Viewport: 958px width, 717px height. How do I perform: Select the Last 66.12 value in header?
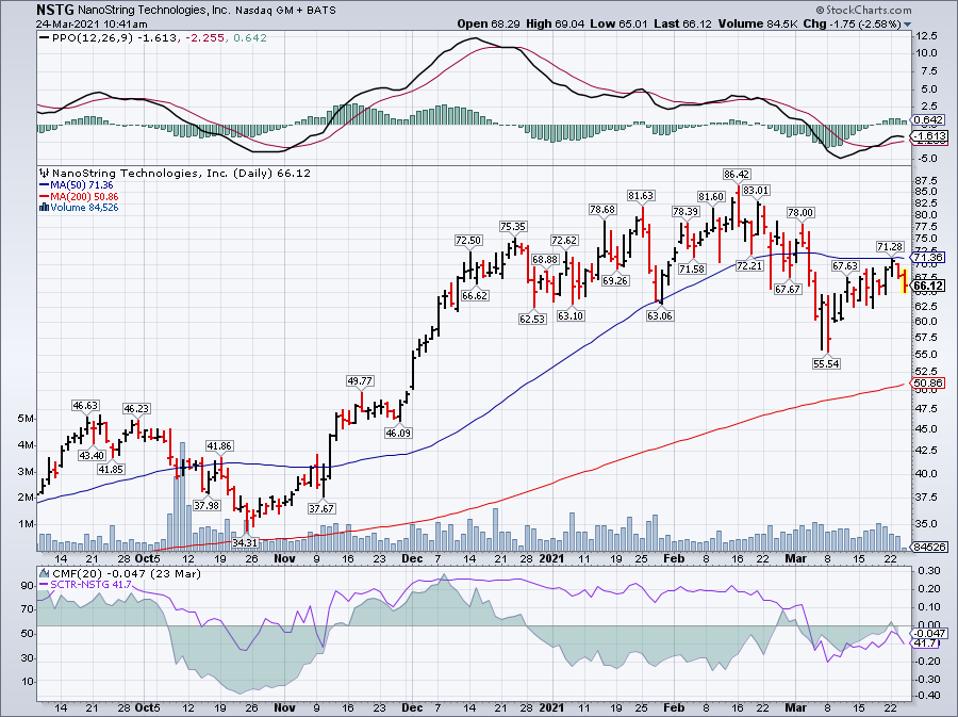click(682, 24)
